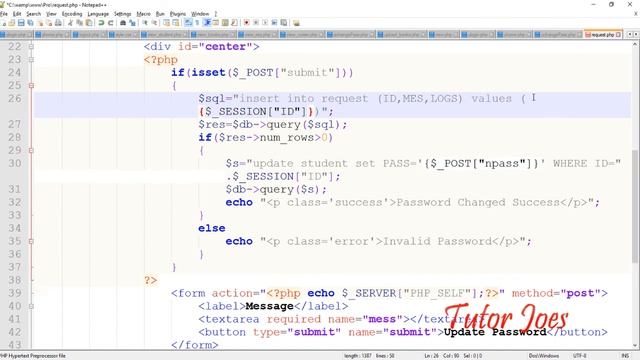Close the request.php tab

pos(619,35)
